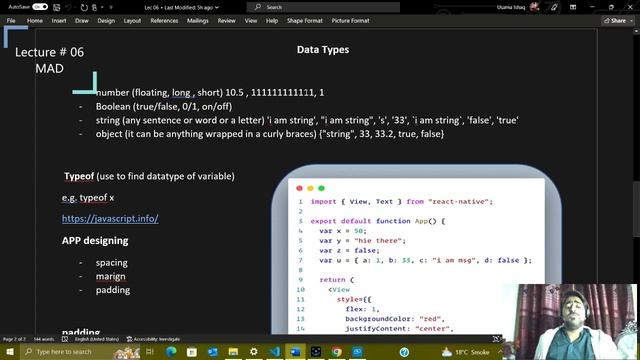Click the 'padding' bullet item
Viewport: 640px width, 360px height.
click(113, 290)
